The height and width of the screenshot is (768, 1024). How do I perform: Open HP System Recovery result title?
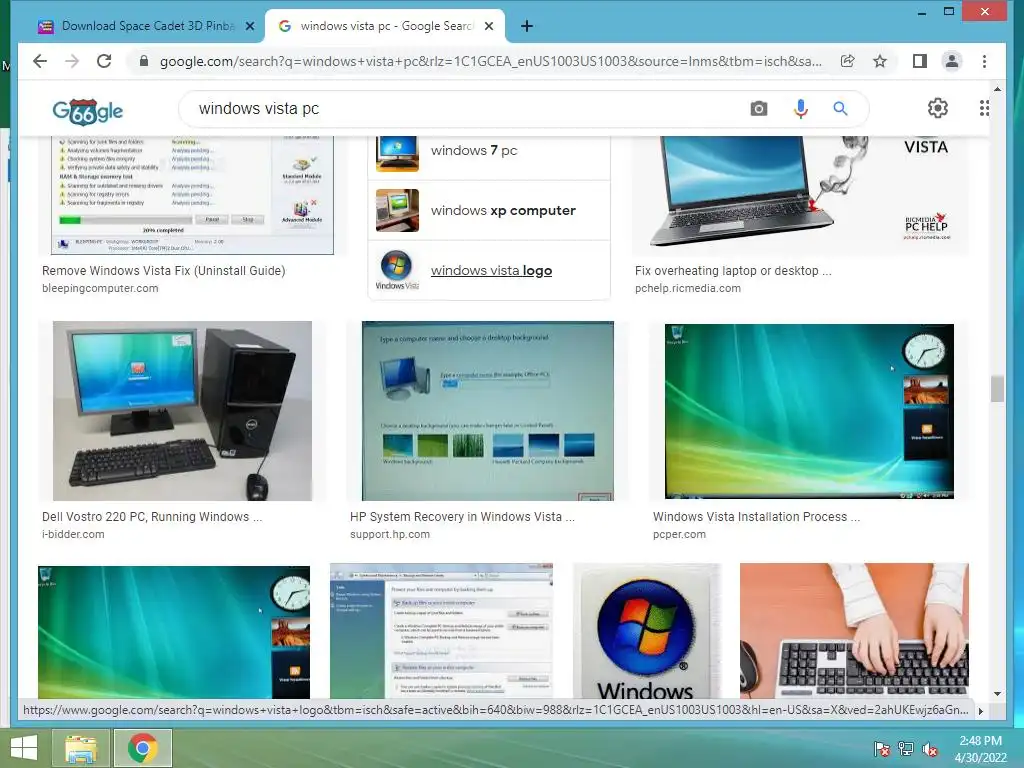pyautogui.click(x=462, y=517)
